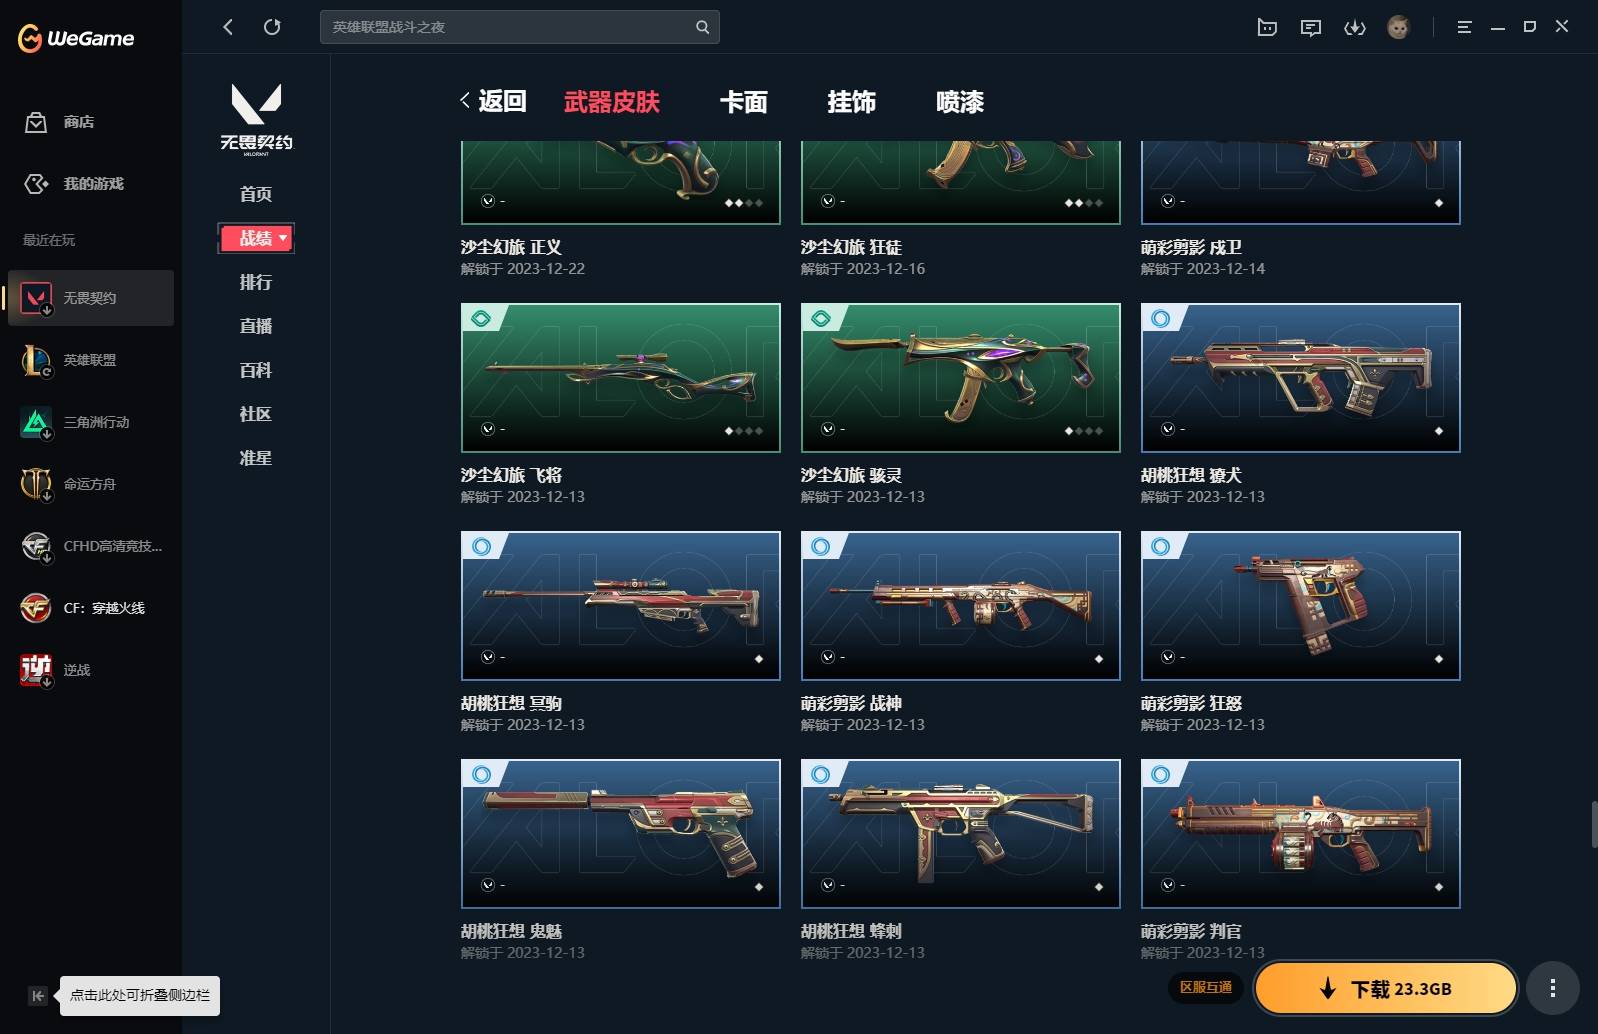Click the 返回 back link
1598x1034 pixels.
pos(494,101)
